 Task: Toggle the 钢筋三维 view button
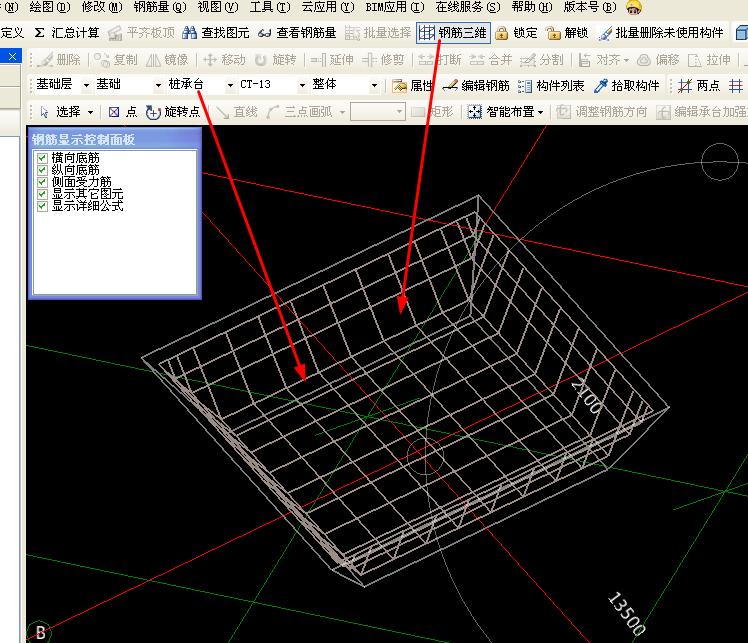tap(453, 33)
